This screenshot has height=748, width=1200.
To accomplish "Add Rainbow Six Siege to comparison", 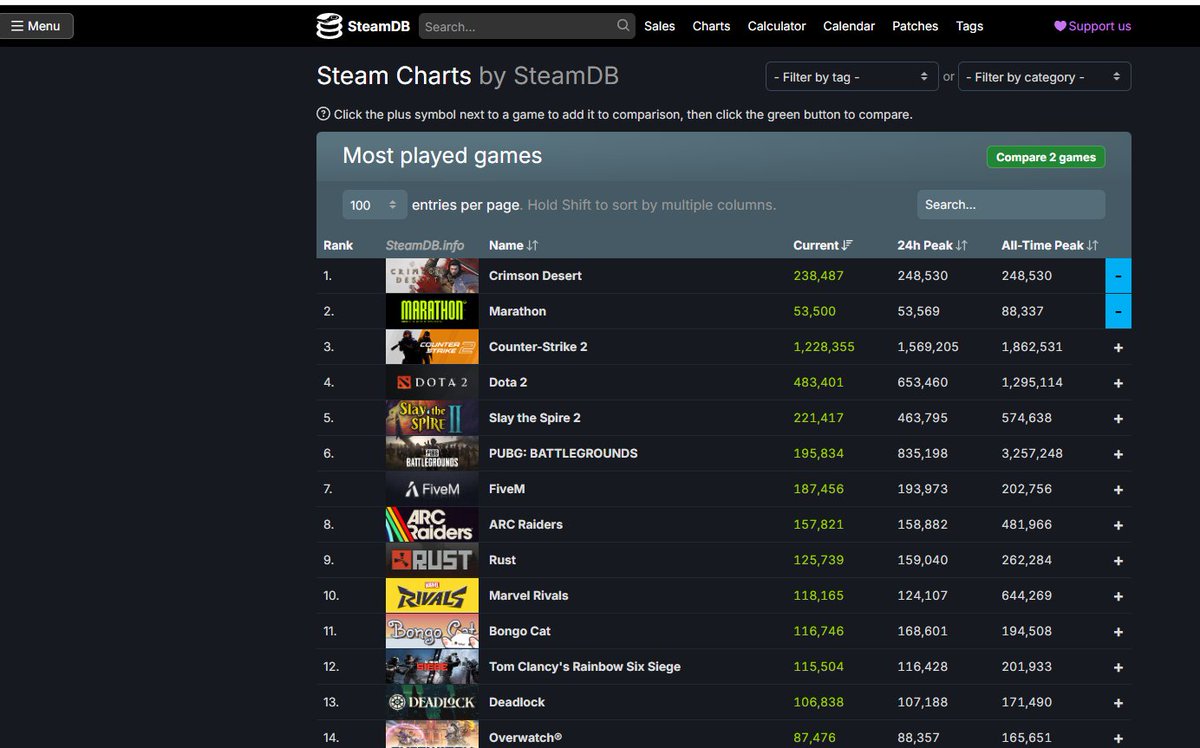I will point(1118,667).
